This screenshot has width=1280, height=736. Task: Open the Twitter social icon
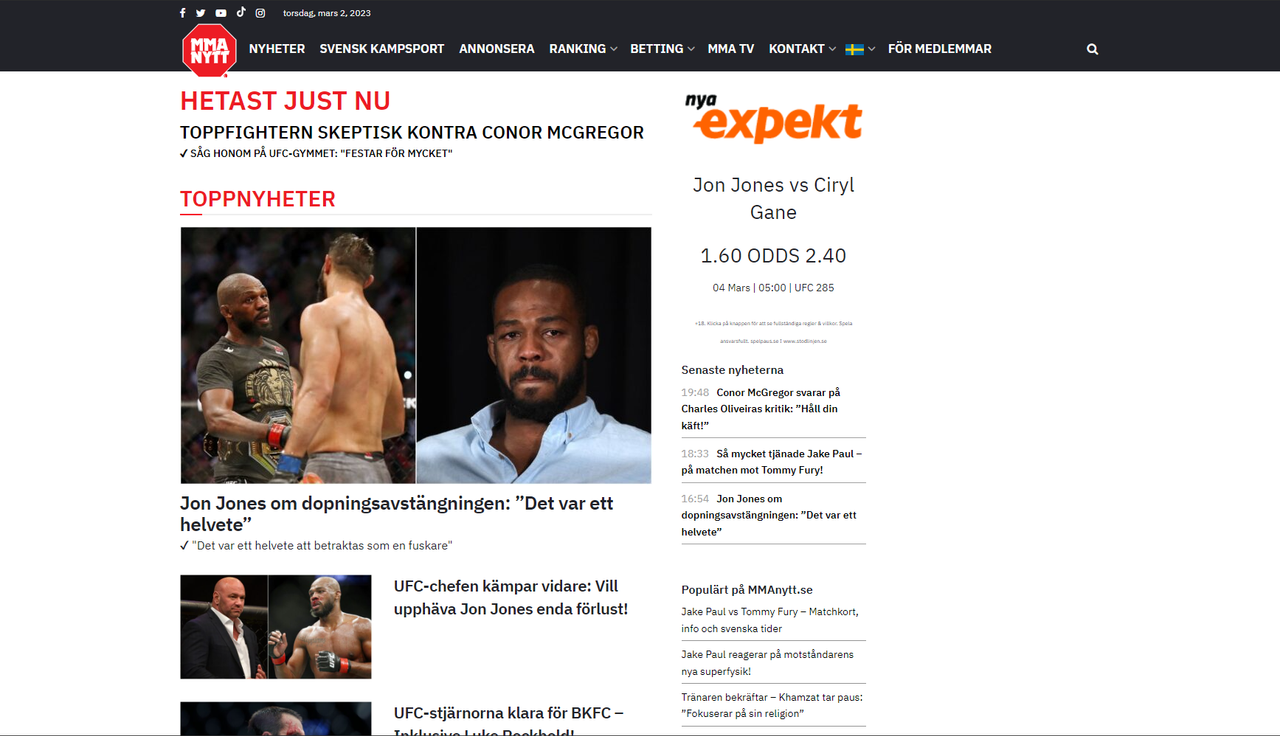click(200, 13)
